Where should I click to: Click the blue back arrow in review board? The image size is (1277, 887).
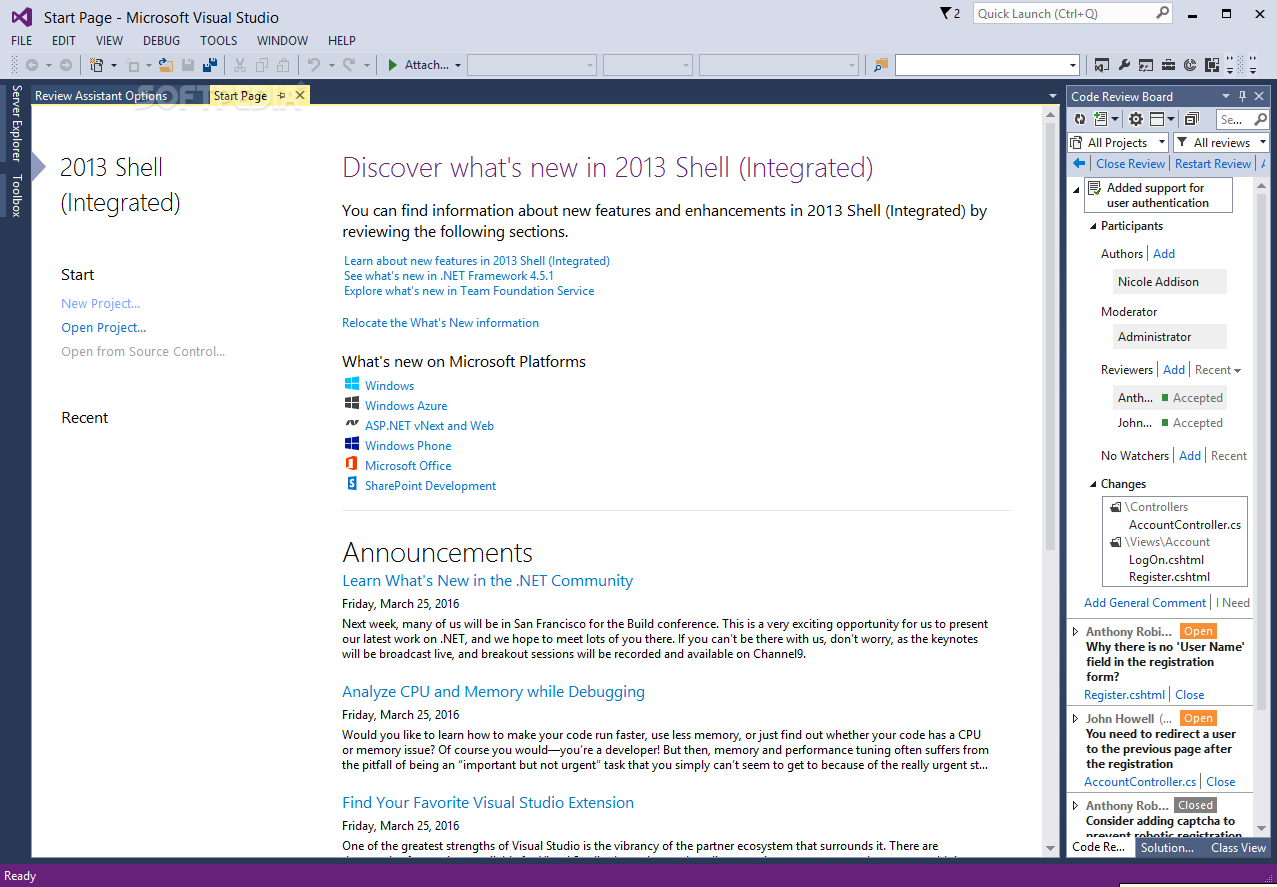coord(1079,163)
